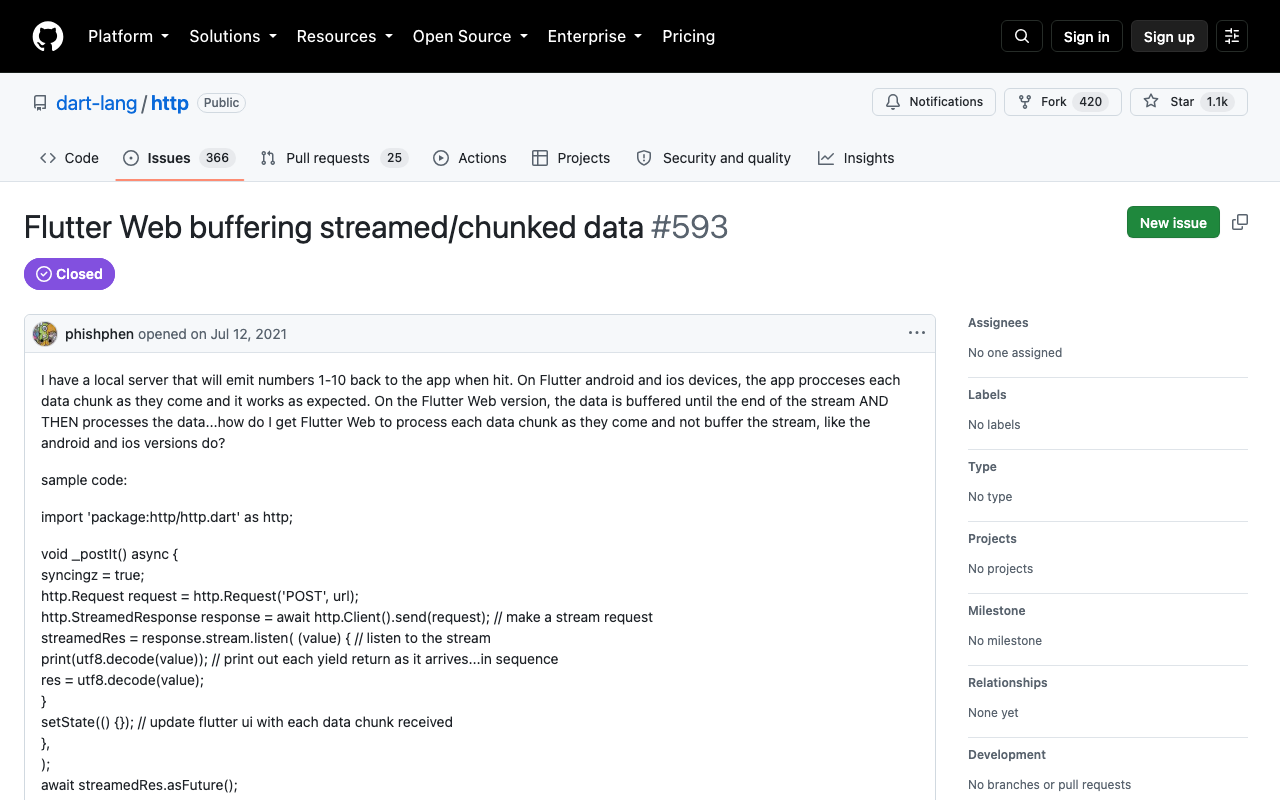The width and height of the screenshot is (1280, 800).
Task: Expand the Resources menu
Action: pyautogui.click(x=345, y=36)
